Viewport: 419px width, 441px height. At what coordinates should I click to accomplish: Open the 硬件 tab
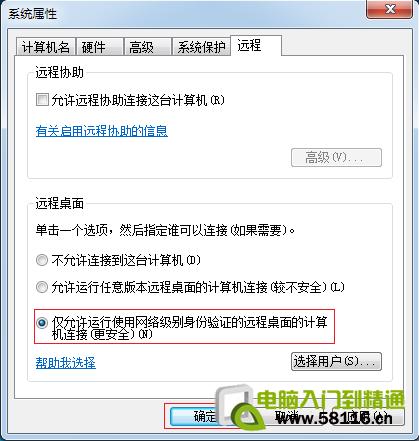[x=99, y=47]
